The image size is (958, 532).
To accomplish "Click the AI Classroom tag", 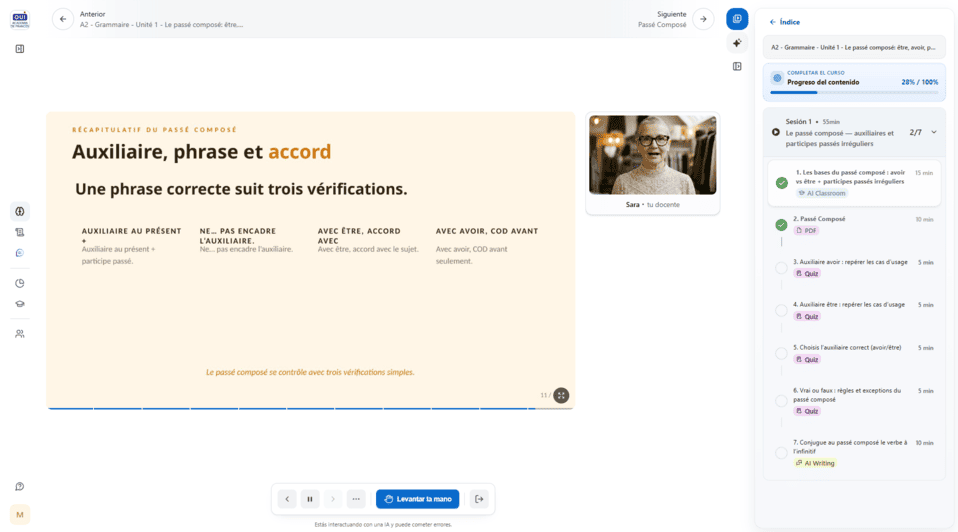I will coord(822,193).
